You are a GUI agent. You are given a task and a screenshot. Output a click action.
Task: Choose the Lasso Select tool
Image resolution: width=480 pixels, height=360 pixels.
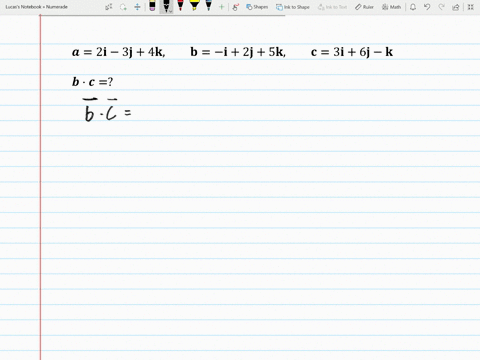123,7
